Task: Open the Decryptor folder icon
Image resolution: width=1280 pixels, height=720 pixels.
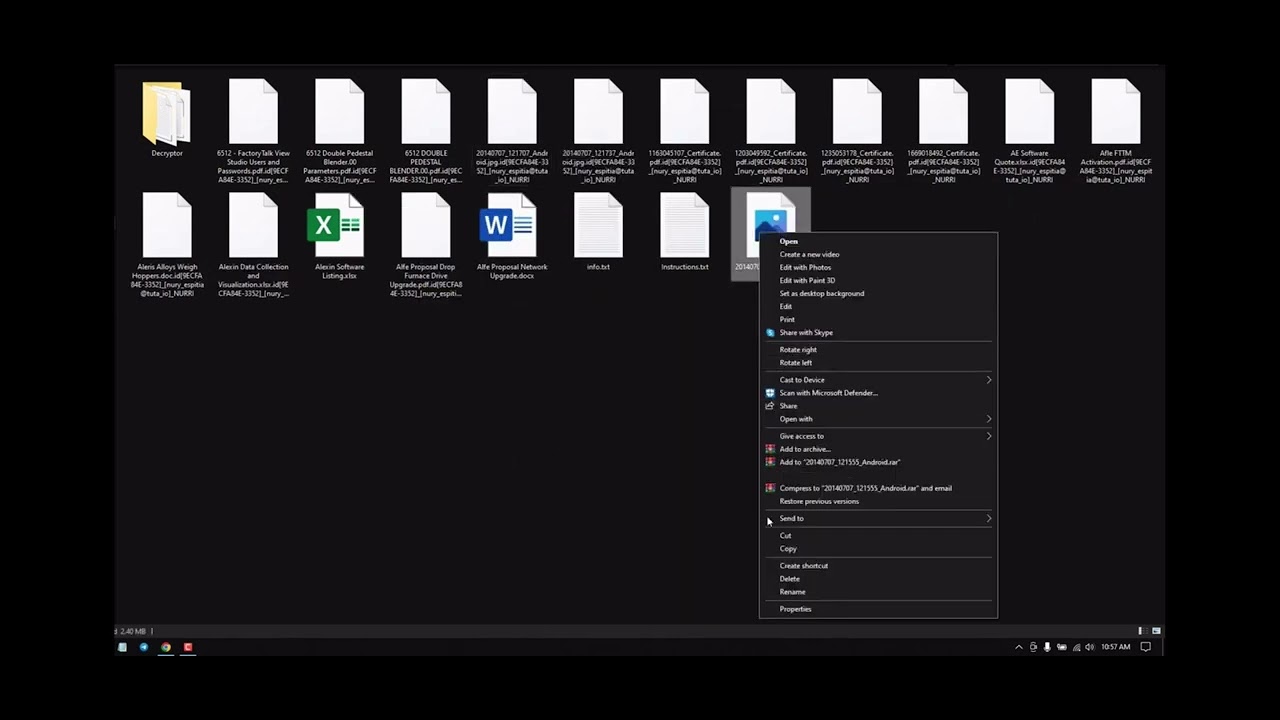Action: point(167,113)
